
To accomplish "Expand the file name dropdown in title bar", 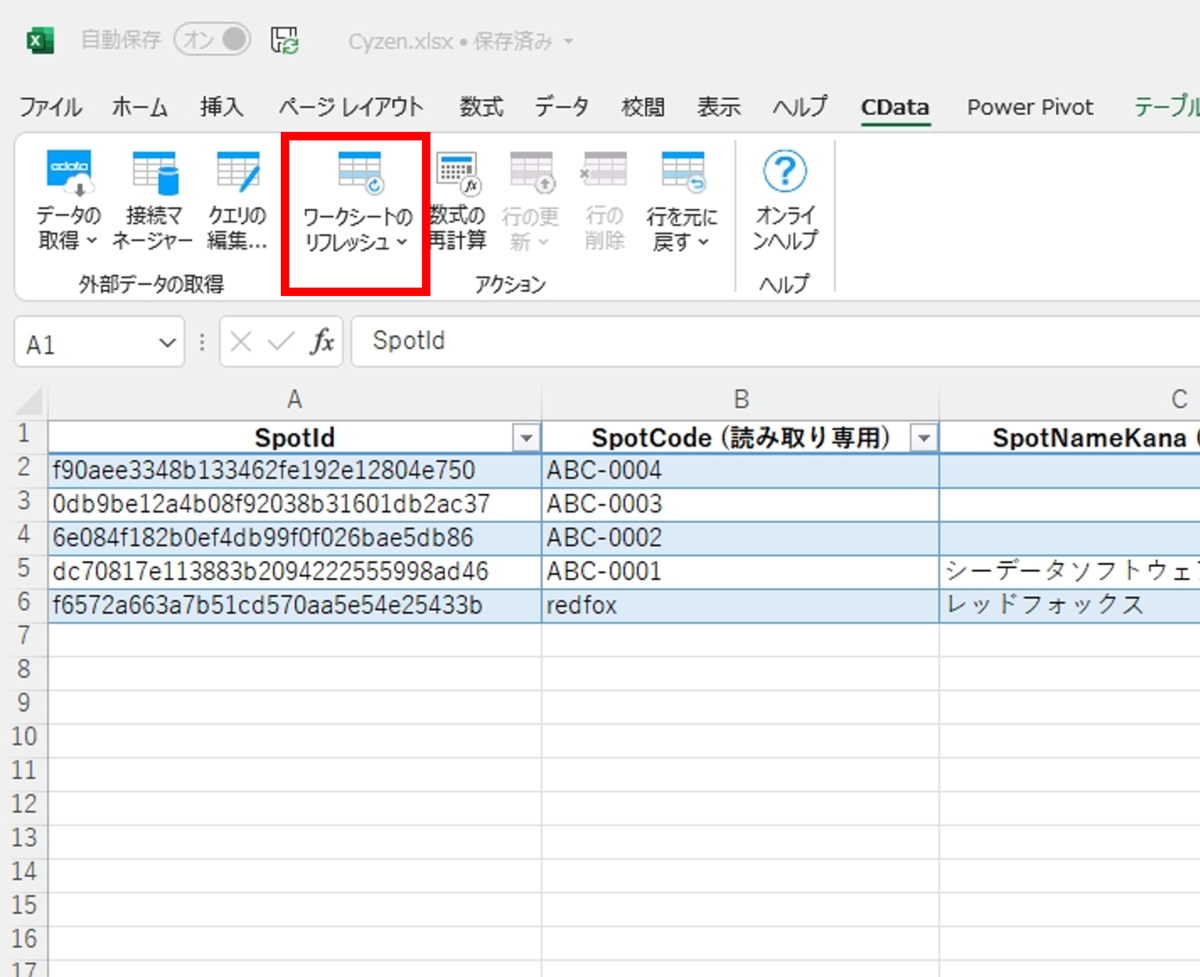I will (569, 42).
